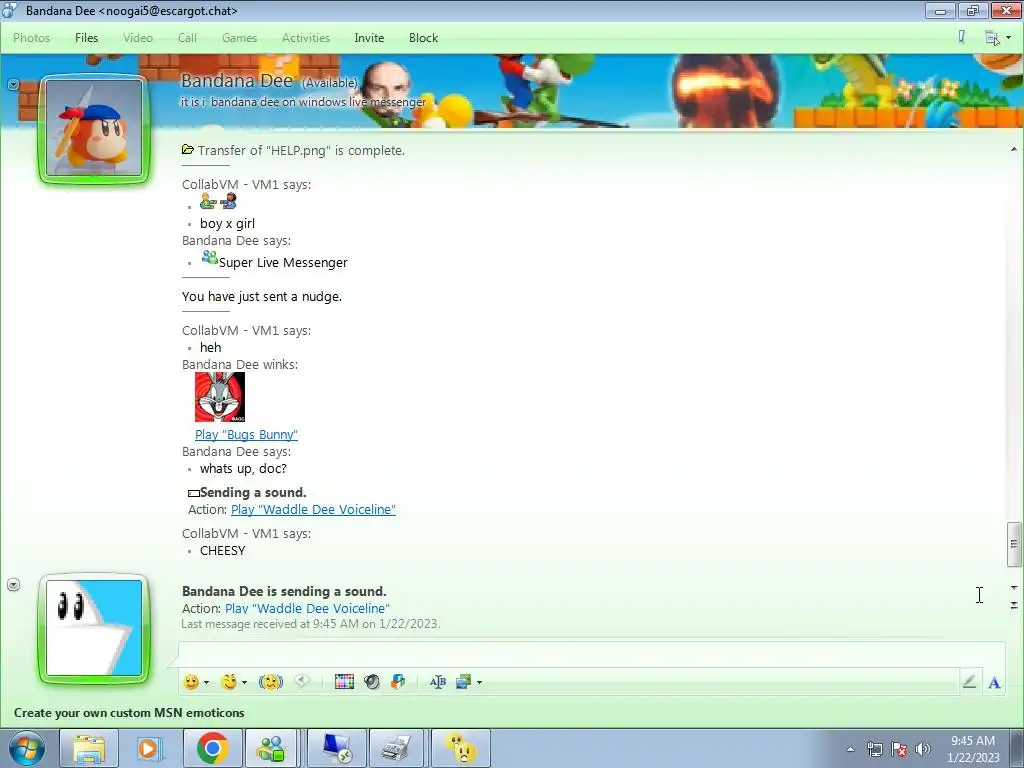Open the emoticon picker dropdown arrow
The width and height of the screenshot is (1024, 768).
point(206,682)
